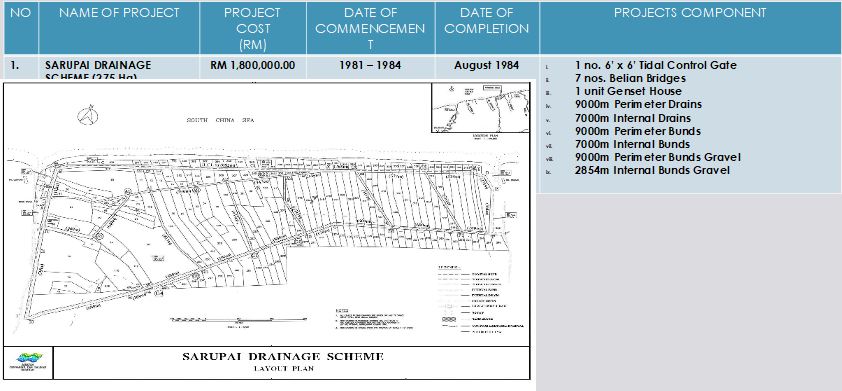Select the SARUPAI DRAINAGE SCHEME title text
This screenshot has height=391, width=842.
pos(283,357)
